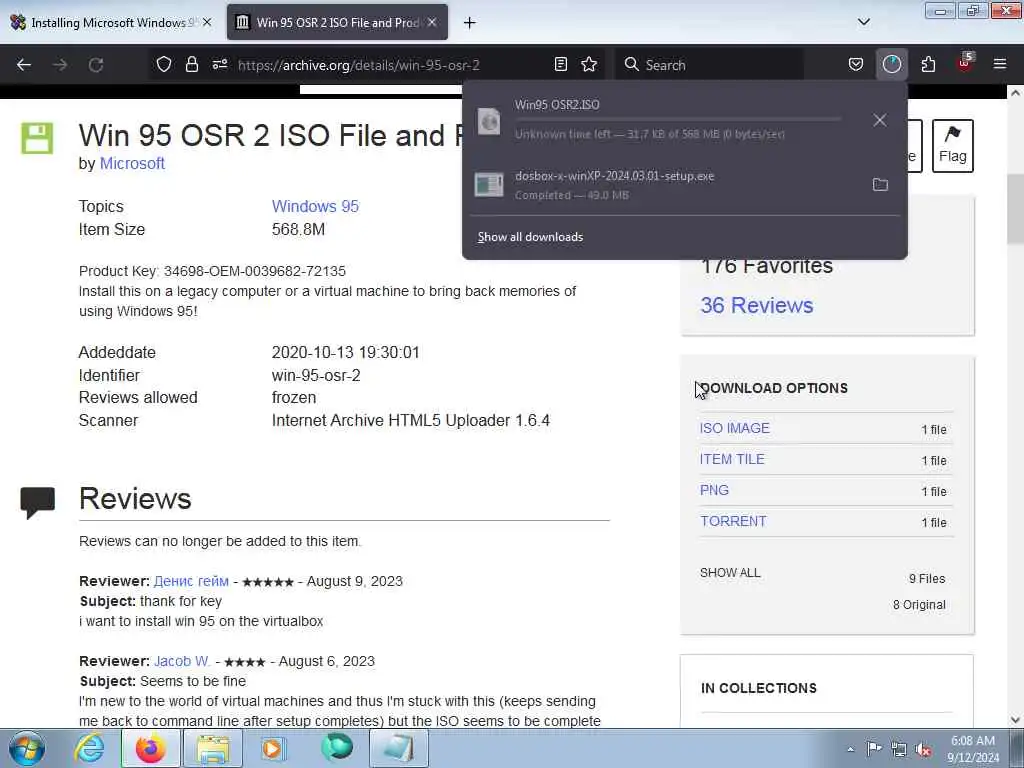Viewport: 1024px width, 768px height.
Task: Open a new browser tab
Action: coord(470,23)
